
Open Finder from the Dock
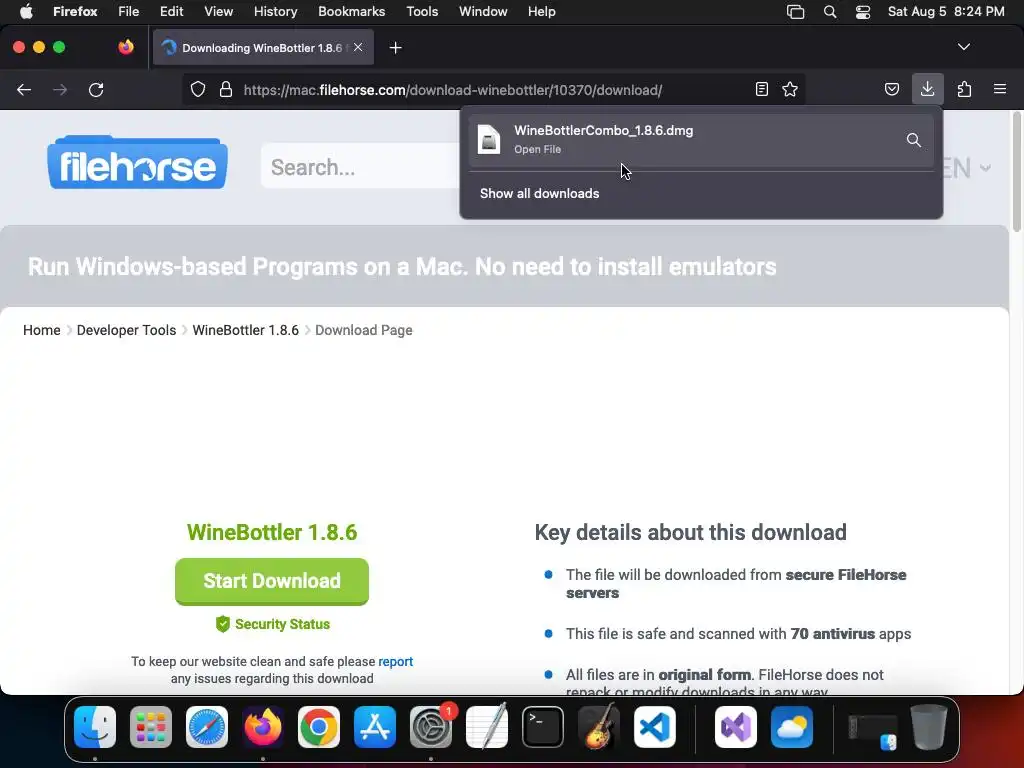95,726
